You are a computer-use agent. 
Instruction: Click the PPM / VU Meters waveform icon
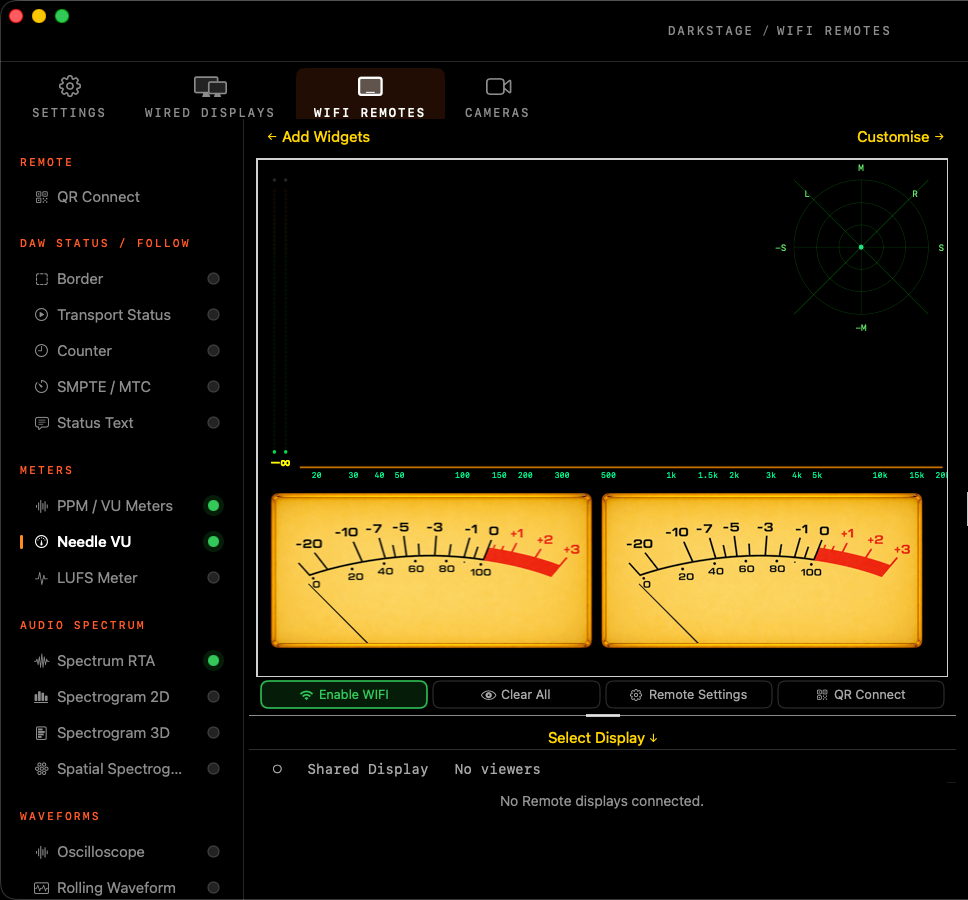click(x=41, y=506)
